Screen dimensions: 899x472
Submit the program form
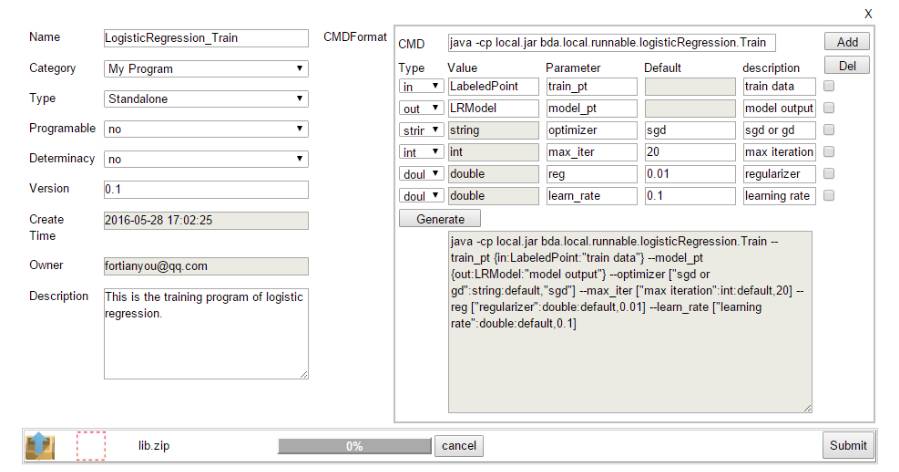point(848,446)
